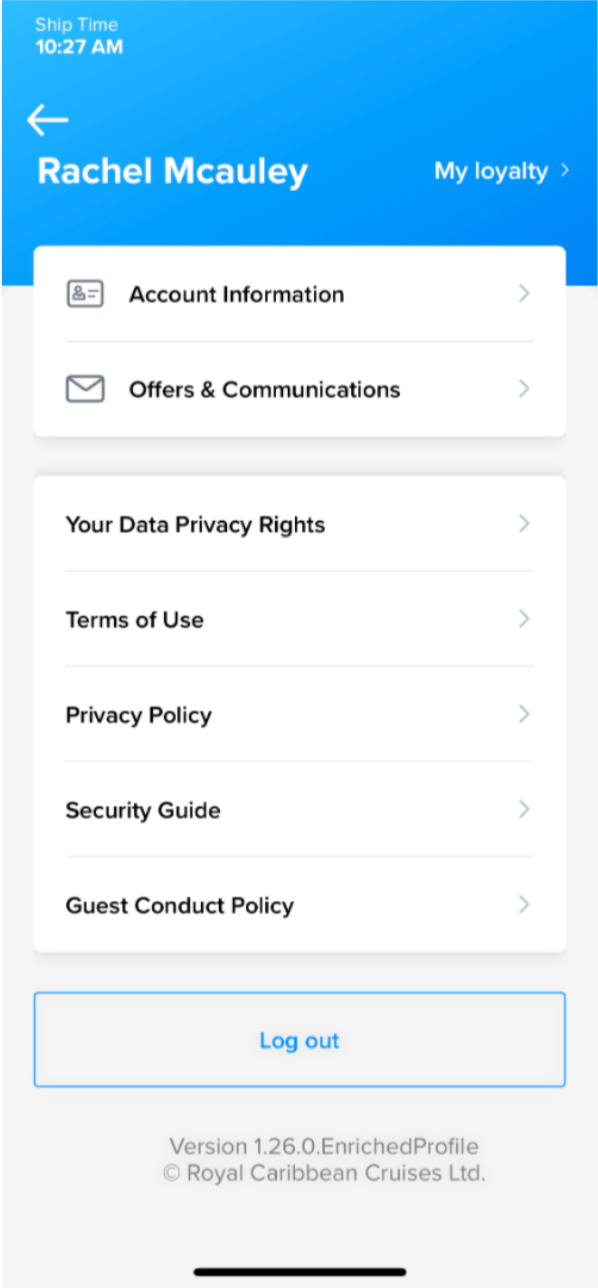The image size is (598, 1288).
Task: Click Your Data Privacy Rights chevron
Action: click(524, 524)
